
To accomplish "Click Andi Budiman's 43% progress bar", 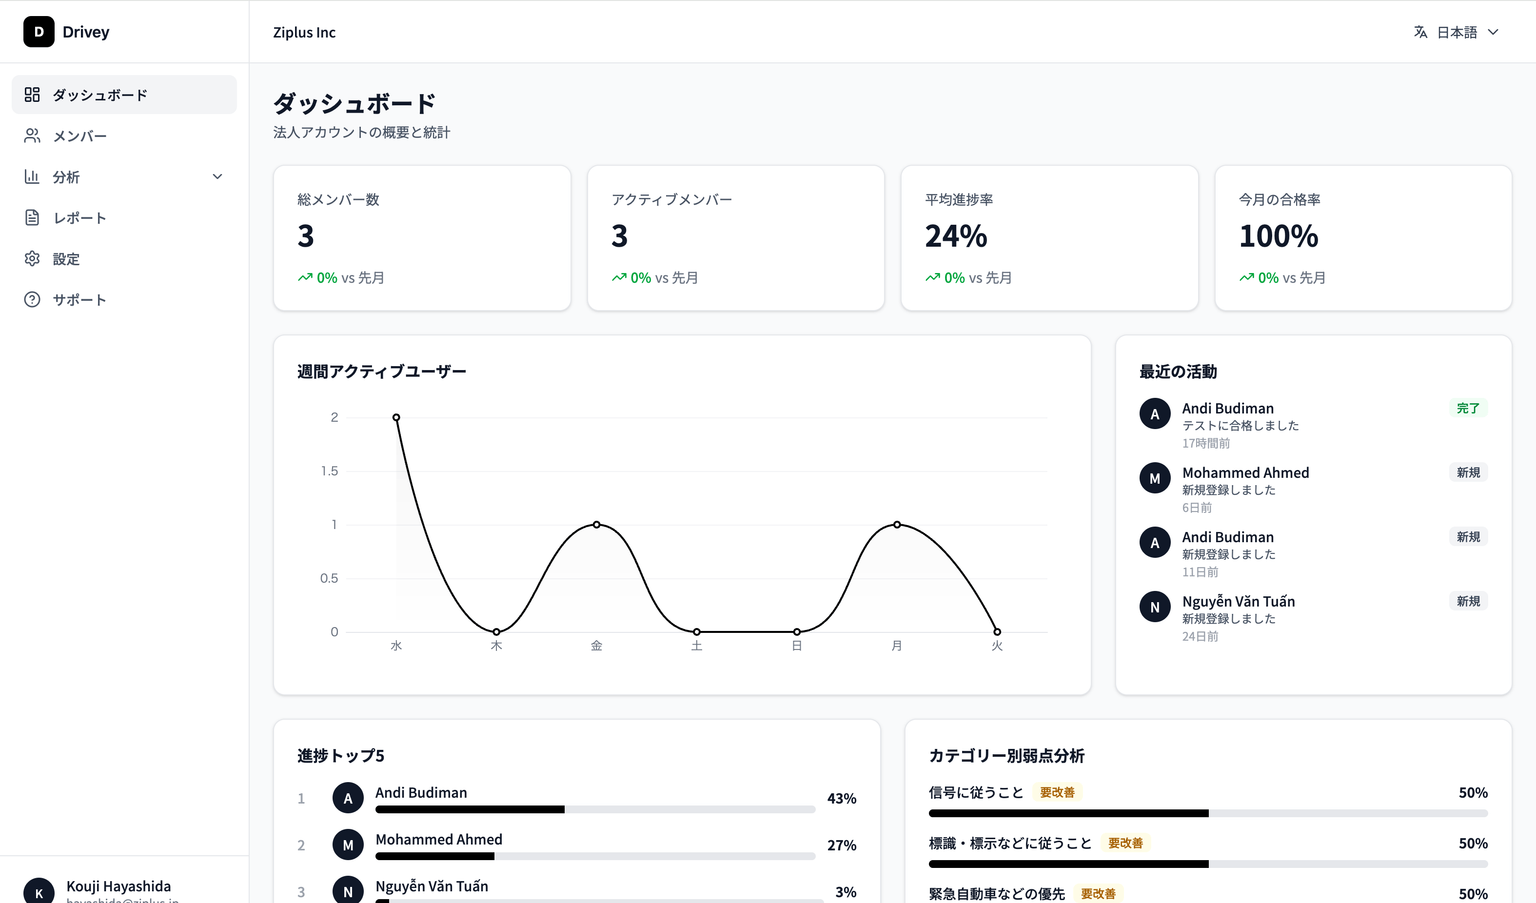I will point(595,809).
